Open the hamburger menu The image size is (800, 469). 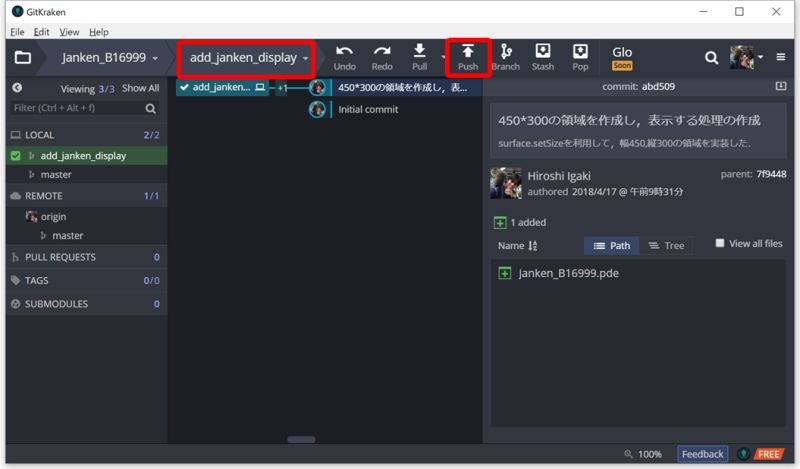781,57
